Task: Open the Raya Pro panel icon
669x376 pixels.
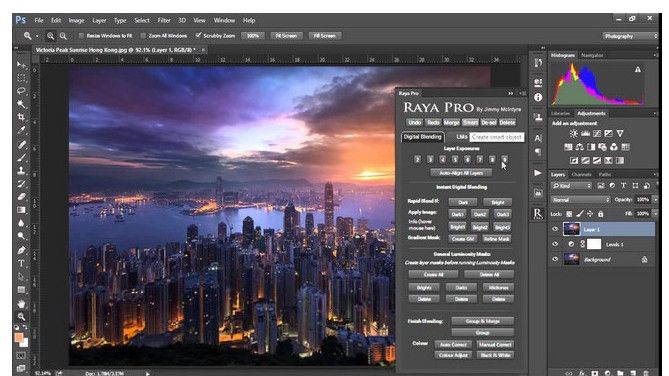Action: 538,213
